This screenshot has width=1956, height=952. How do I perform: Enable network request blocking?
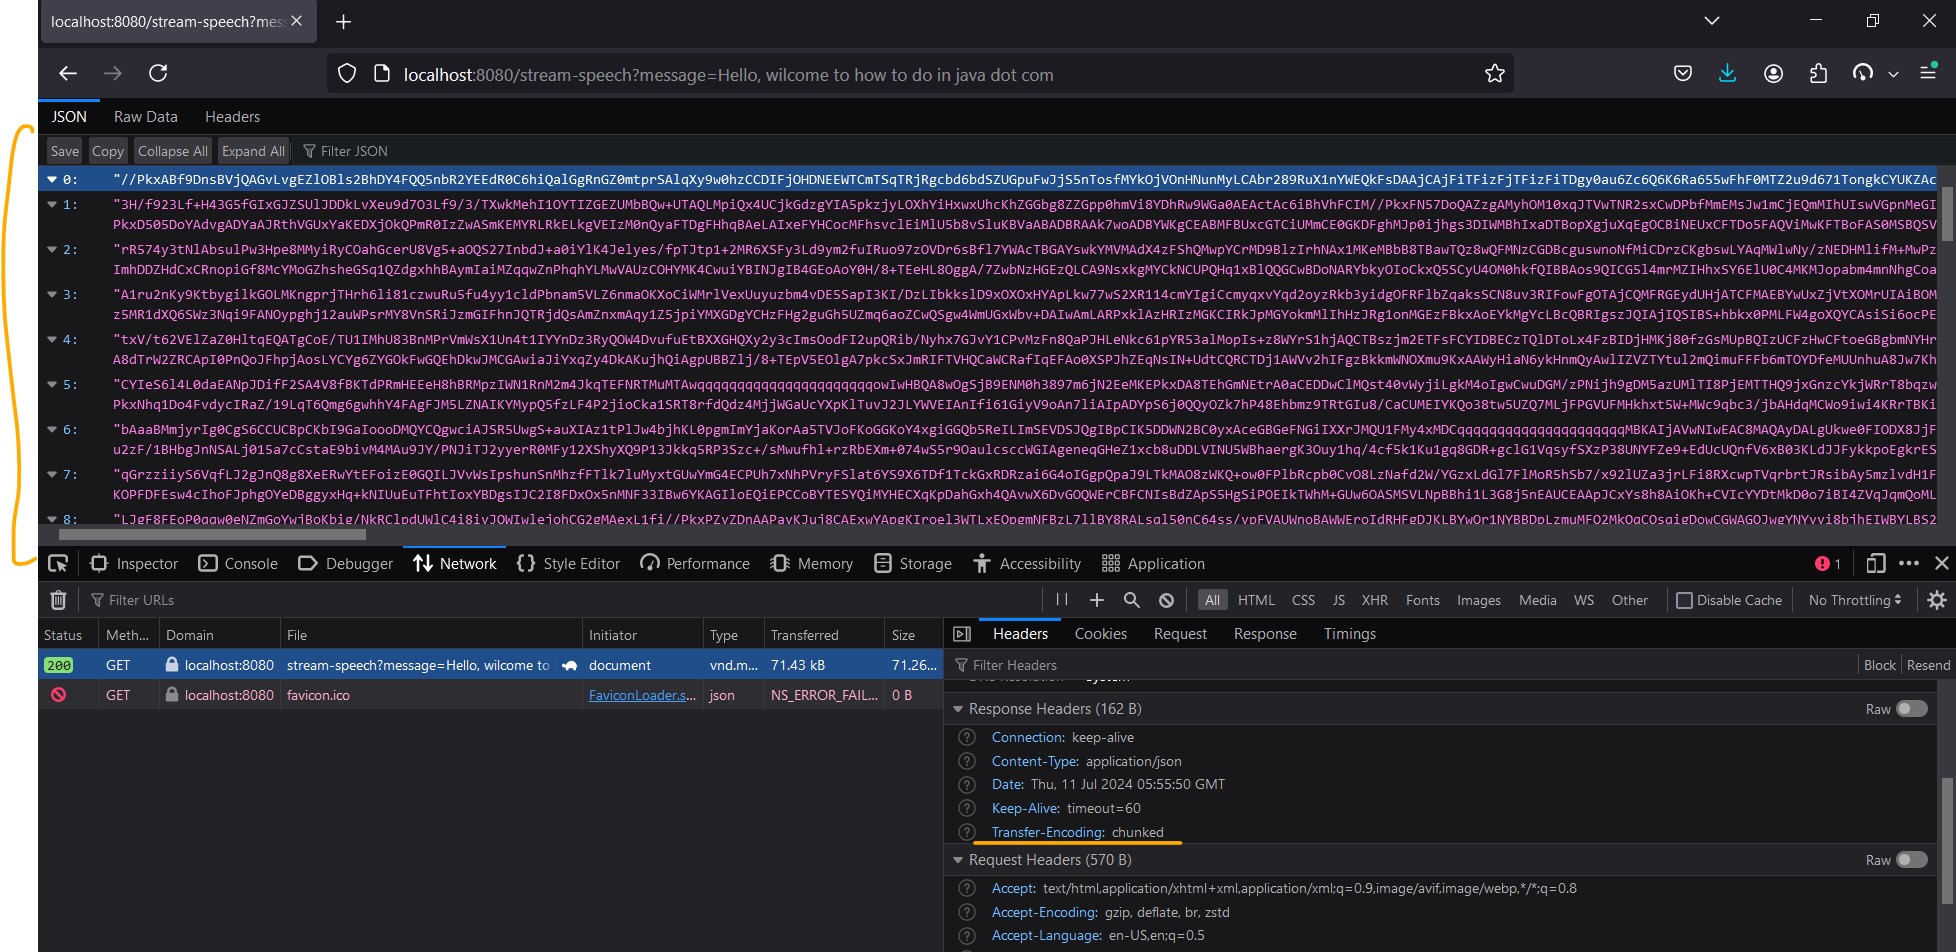(x=1164, y=599)
